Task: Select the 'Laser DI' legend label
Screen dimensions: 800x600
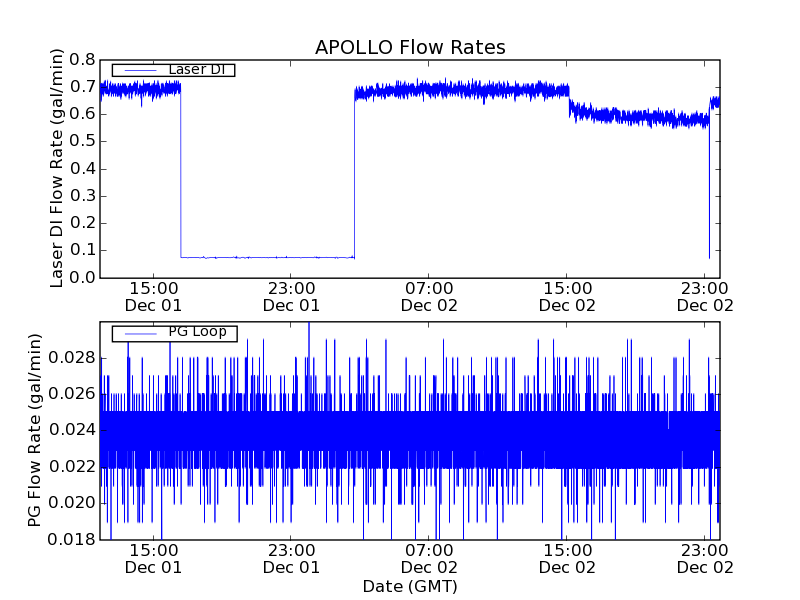Action: (x=196, y=69)
